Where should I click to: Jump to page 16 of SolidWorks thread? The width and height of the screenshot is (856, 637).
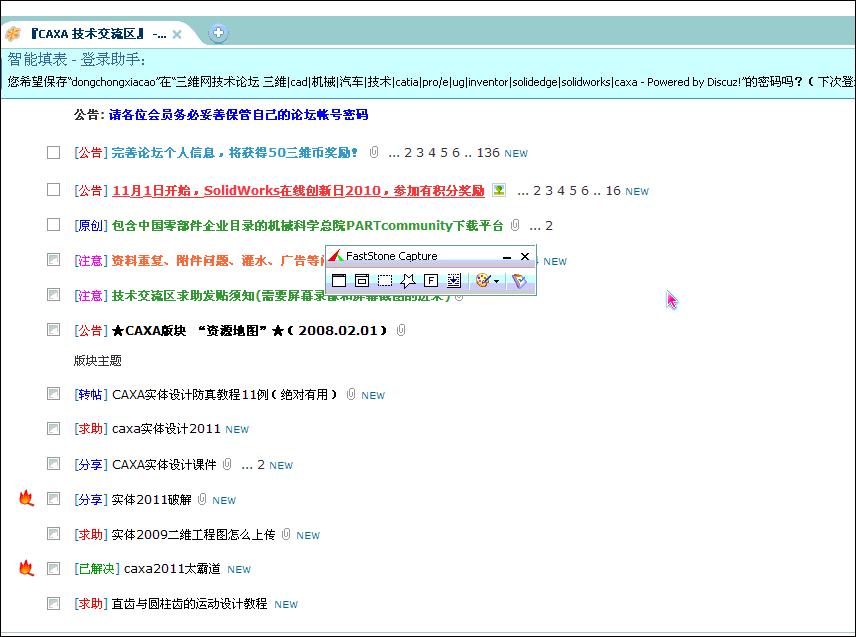[613, 190]
